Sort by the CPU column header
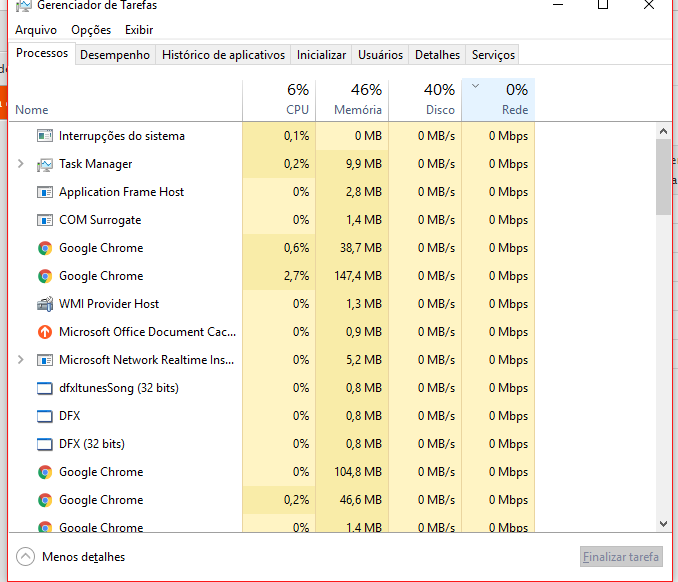 279,100
